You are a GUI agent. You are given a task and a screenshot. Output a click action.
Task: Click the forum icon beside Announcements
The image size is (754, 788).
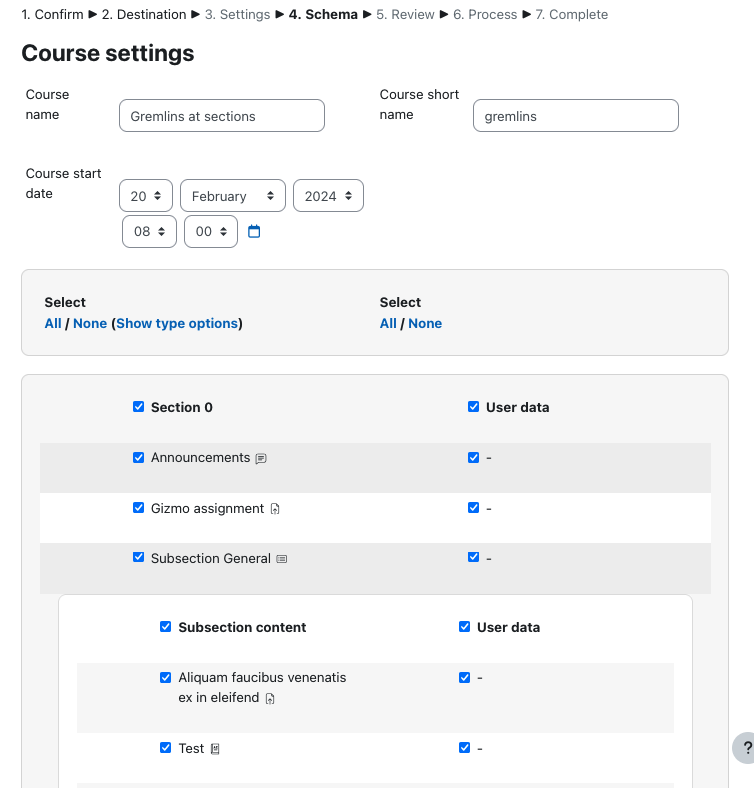(261, 458)
